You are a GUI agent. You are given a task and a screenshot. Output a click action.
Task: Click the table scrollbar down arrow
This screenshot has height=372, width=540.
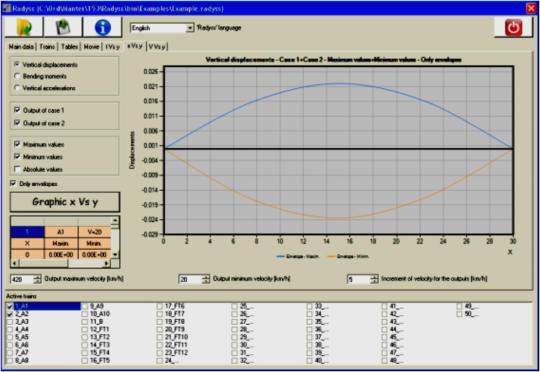pyautogui.click(x=115, y=255)
